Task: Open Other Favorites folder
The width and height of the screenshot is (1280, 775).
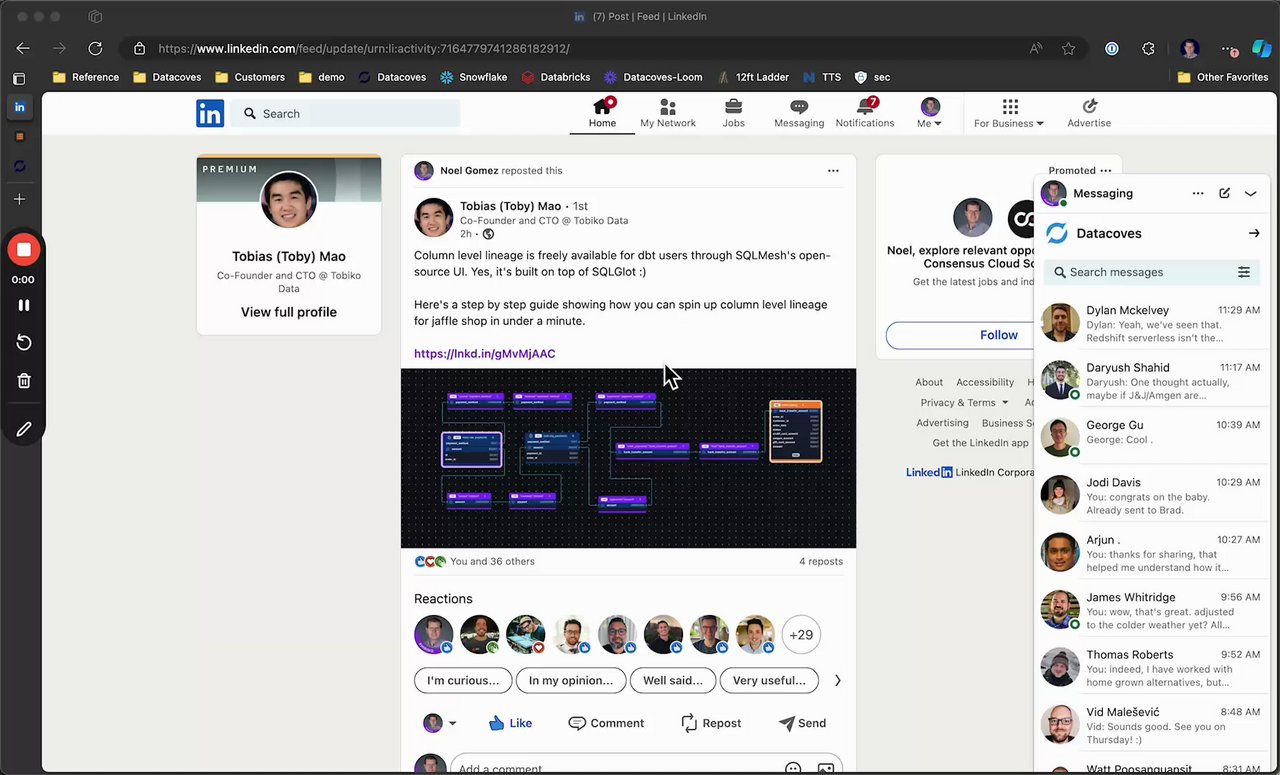Action: tap(1223, 77)
